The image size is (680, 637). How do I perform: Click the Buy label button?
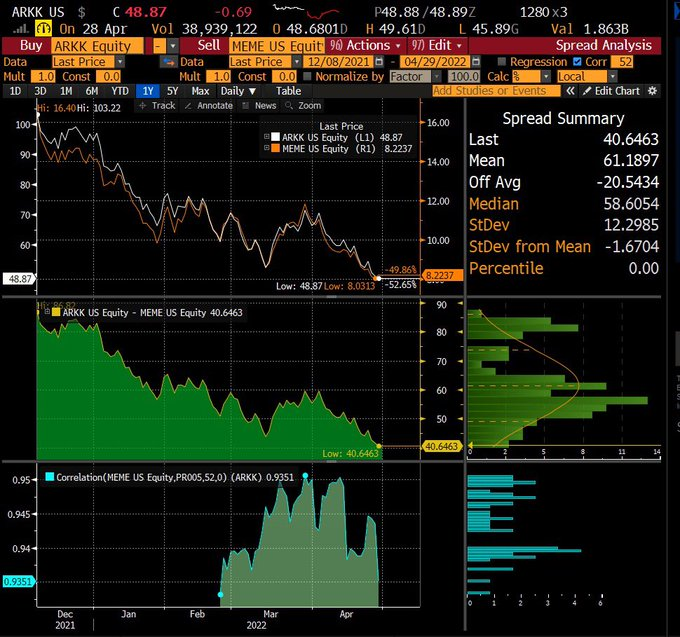click(x=31, y=45)
